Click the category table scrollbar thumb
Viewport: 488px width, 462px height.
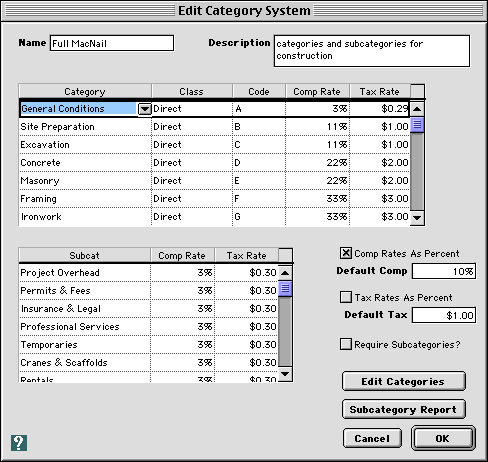(x=417, y=125)
